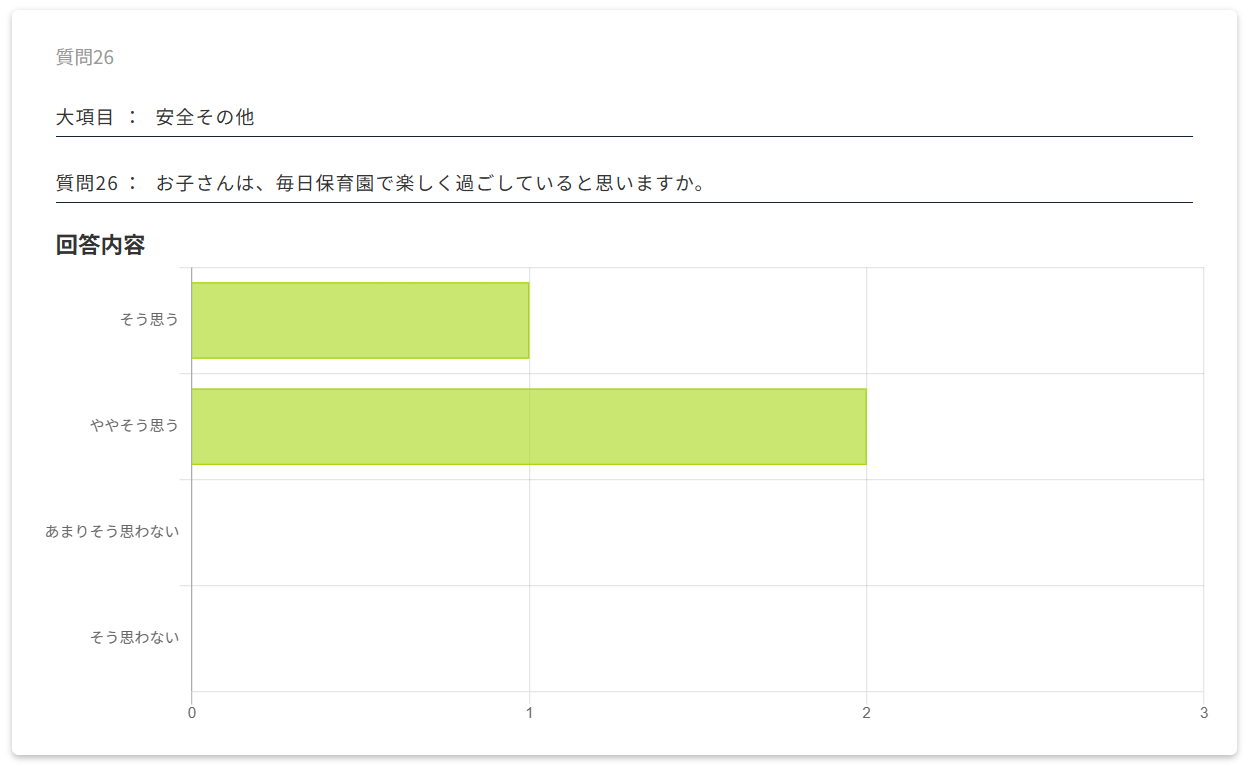The height and width of the screenshot is (766, 1250).
Task: Click the green bar for そう思う
Action: coord(360,320)
